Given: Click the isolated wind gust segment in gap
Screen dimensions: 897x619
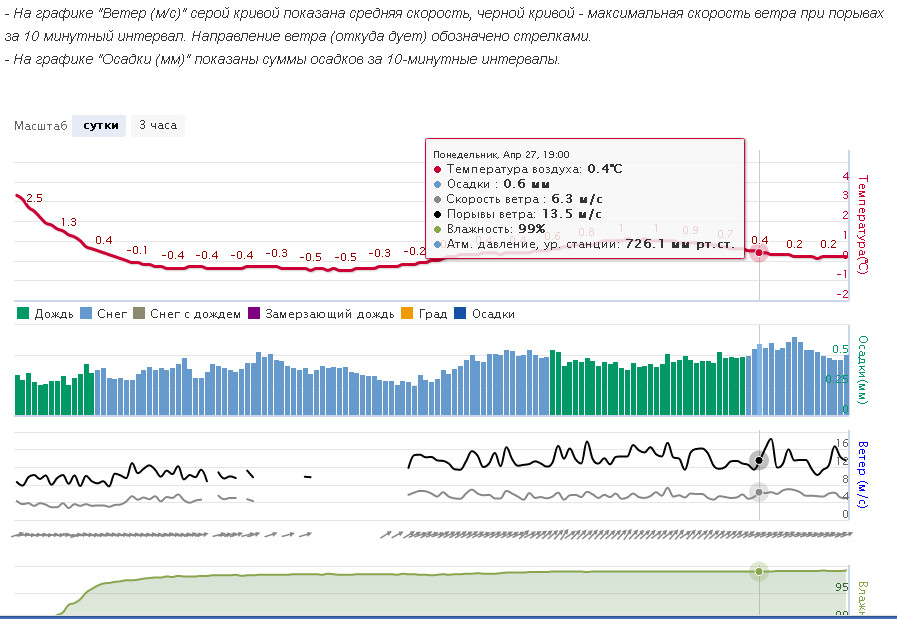Looking at the screenshot, I should [308, 477].
